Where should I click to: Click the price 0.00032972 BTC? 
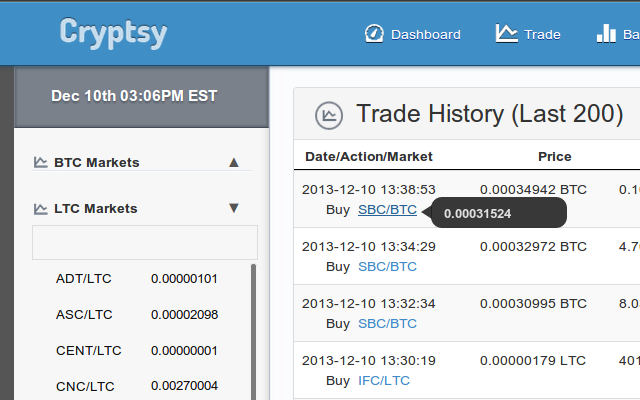533,247
